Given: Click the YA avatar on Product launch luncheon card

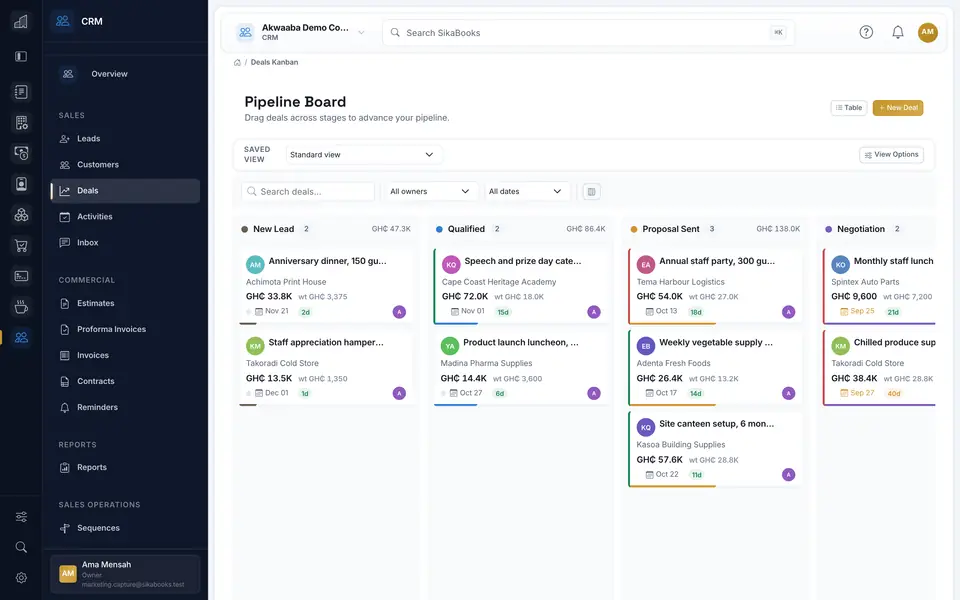Looking at the screenshot, I should (450, 346).
